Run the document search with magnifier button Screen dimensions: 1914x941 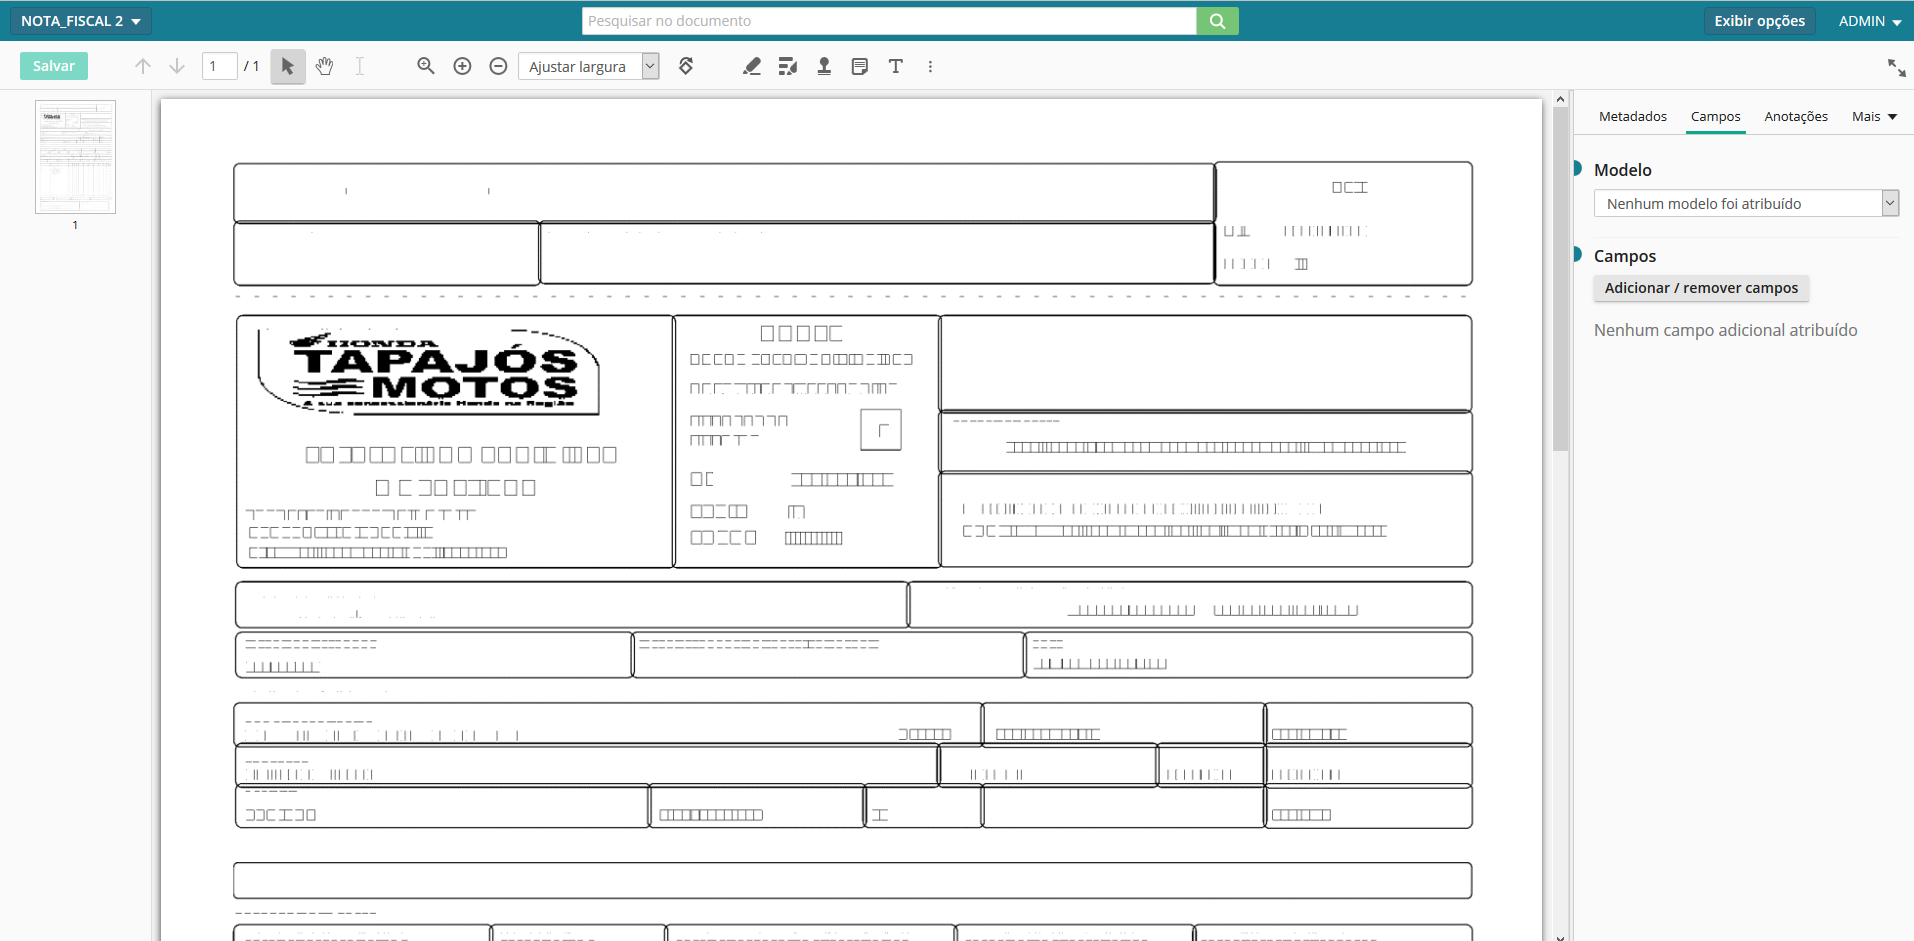click(1217, 21)
